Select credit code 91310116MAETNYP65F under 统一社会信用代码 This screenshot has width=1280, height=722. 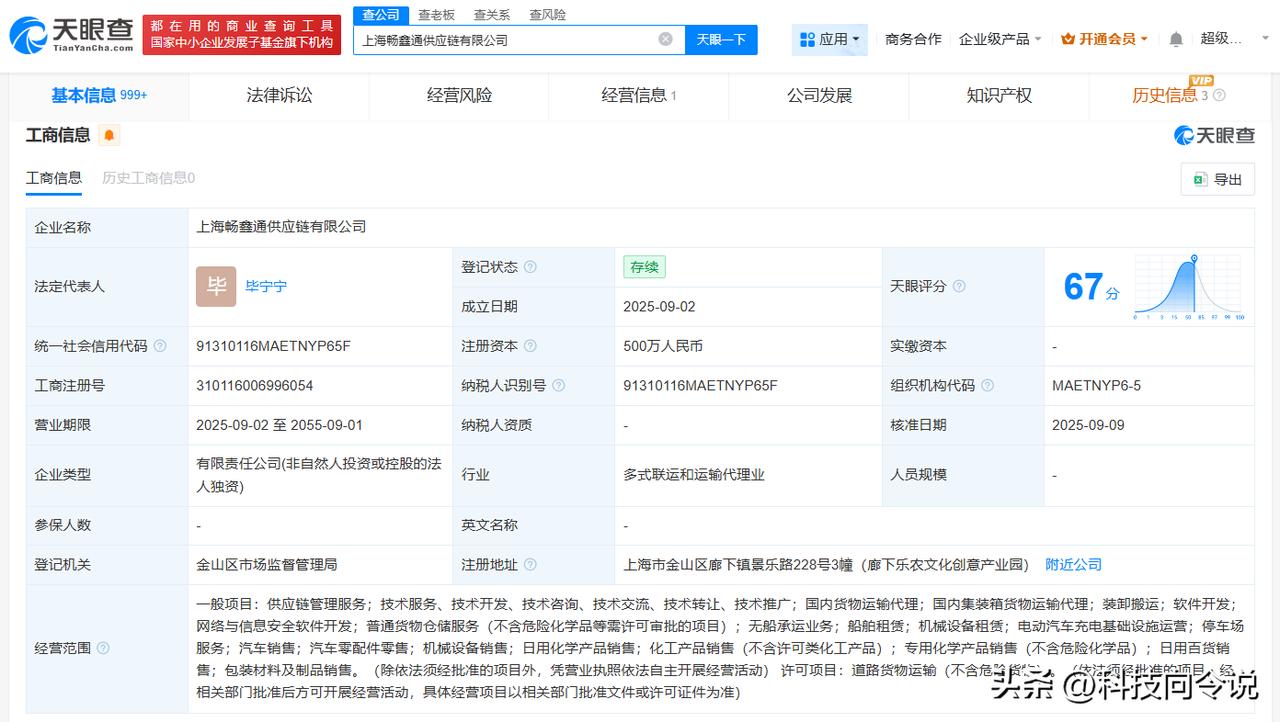pyautogui.click(x=273, y=346)
